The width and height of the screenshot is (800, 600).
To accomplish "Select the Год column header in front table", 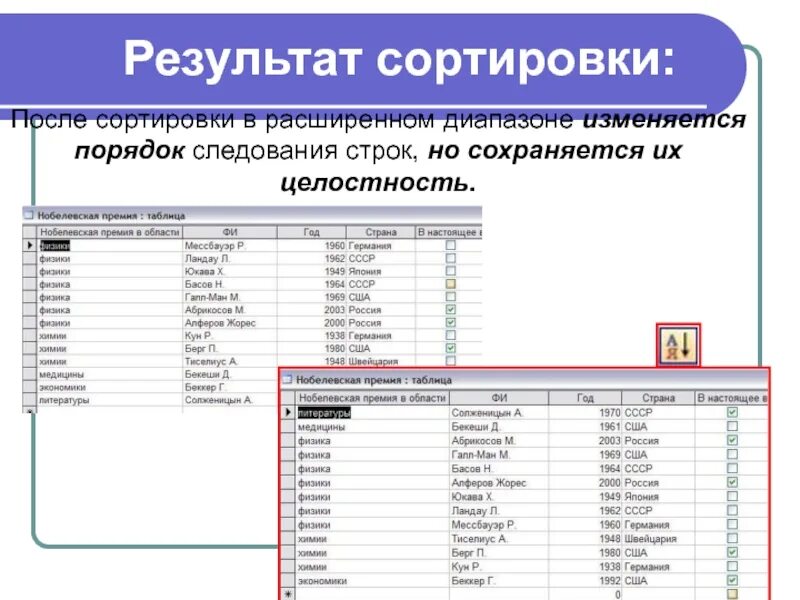I will point(585,397).
